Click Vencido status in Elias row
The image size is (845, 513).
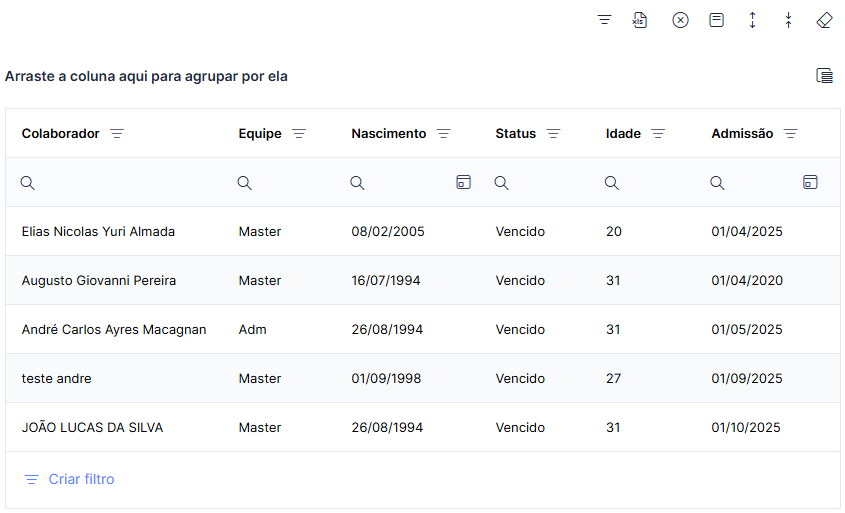520,232
